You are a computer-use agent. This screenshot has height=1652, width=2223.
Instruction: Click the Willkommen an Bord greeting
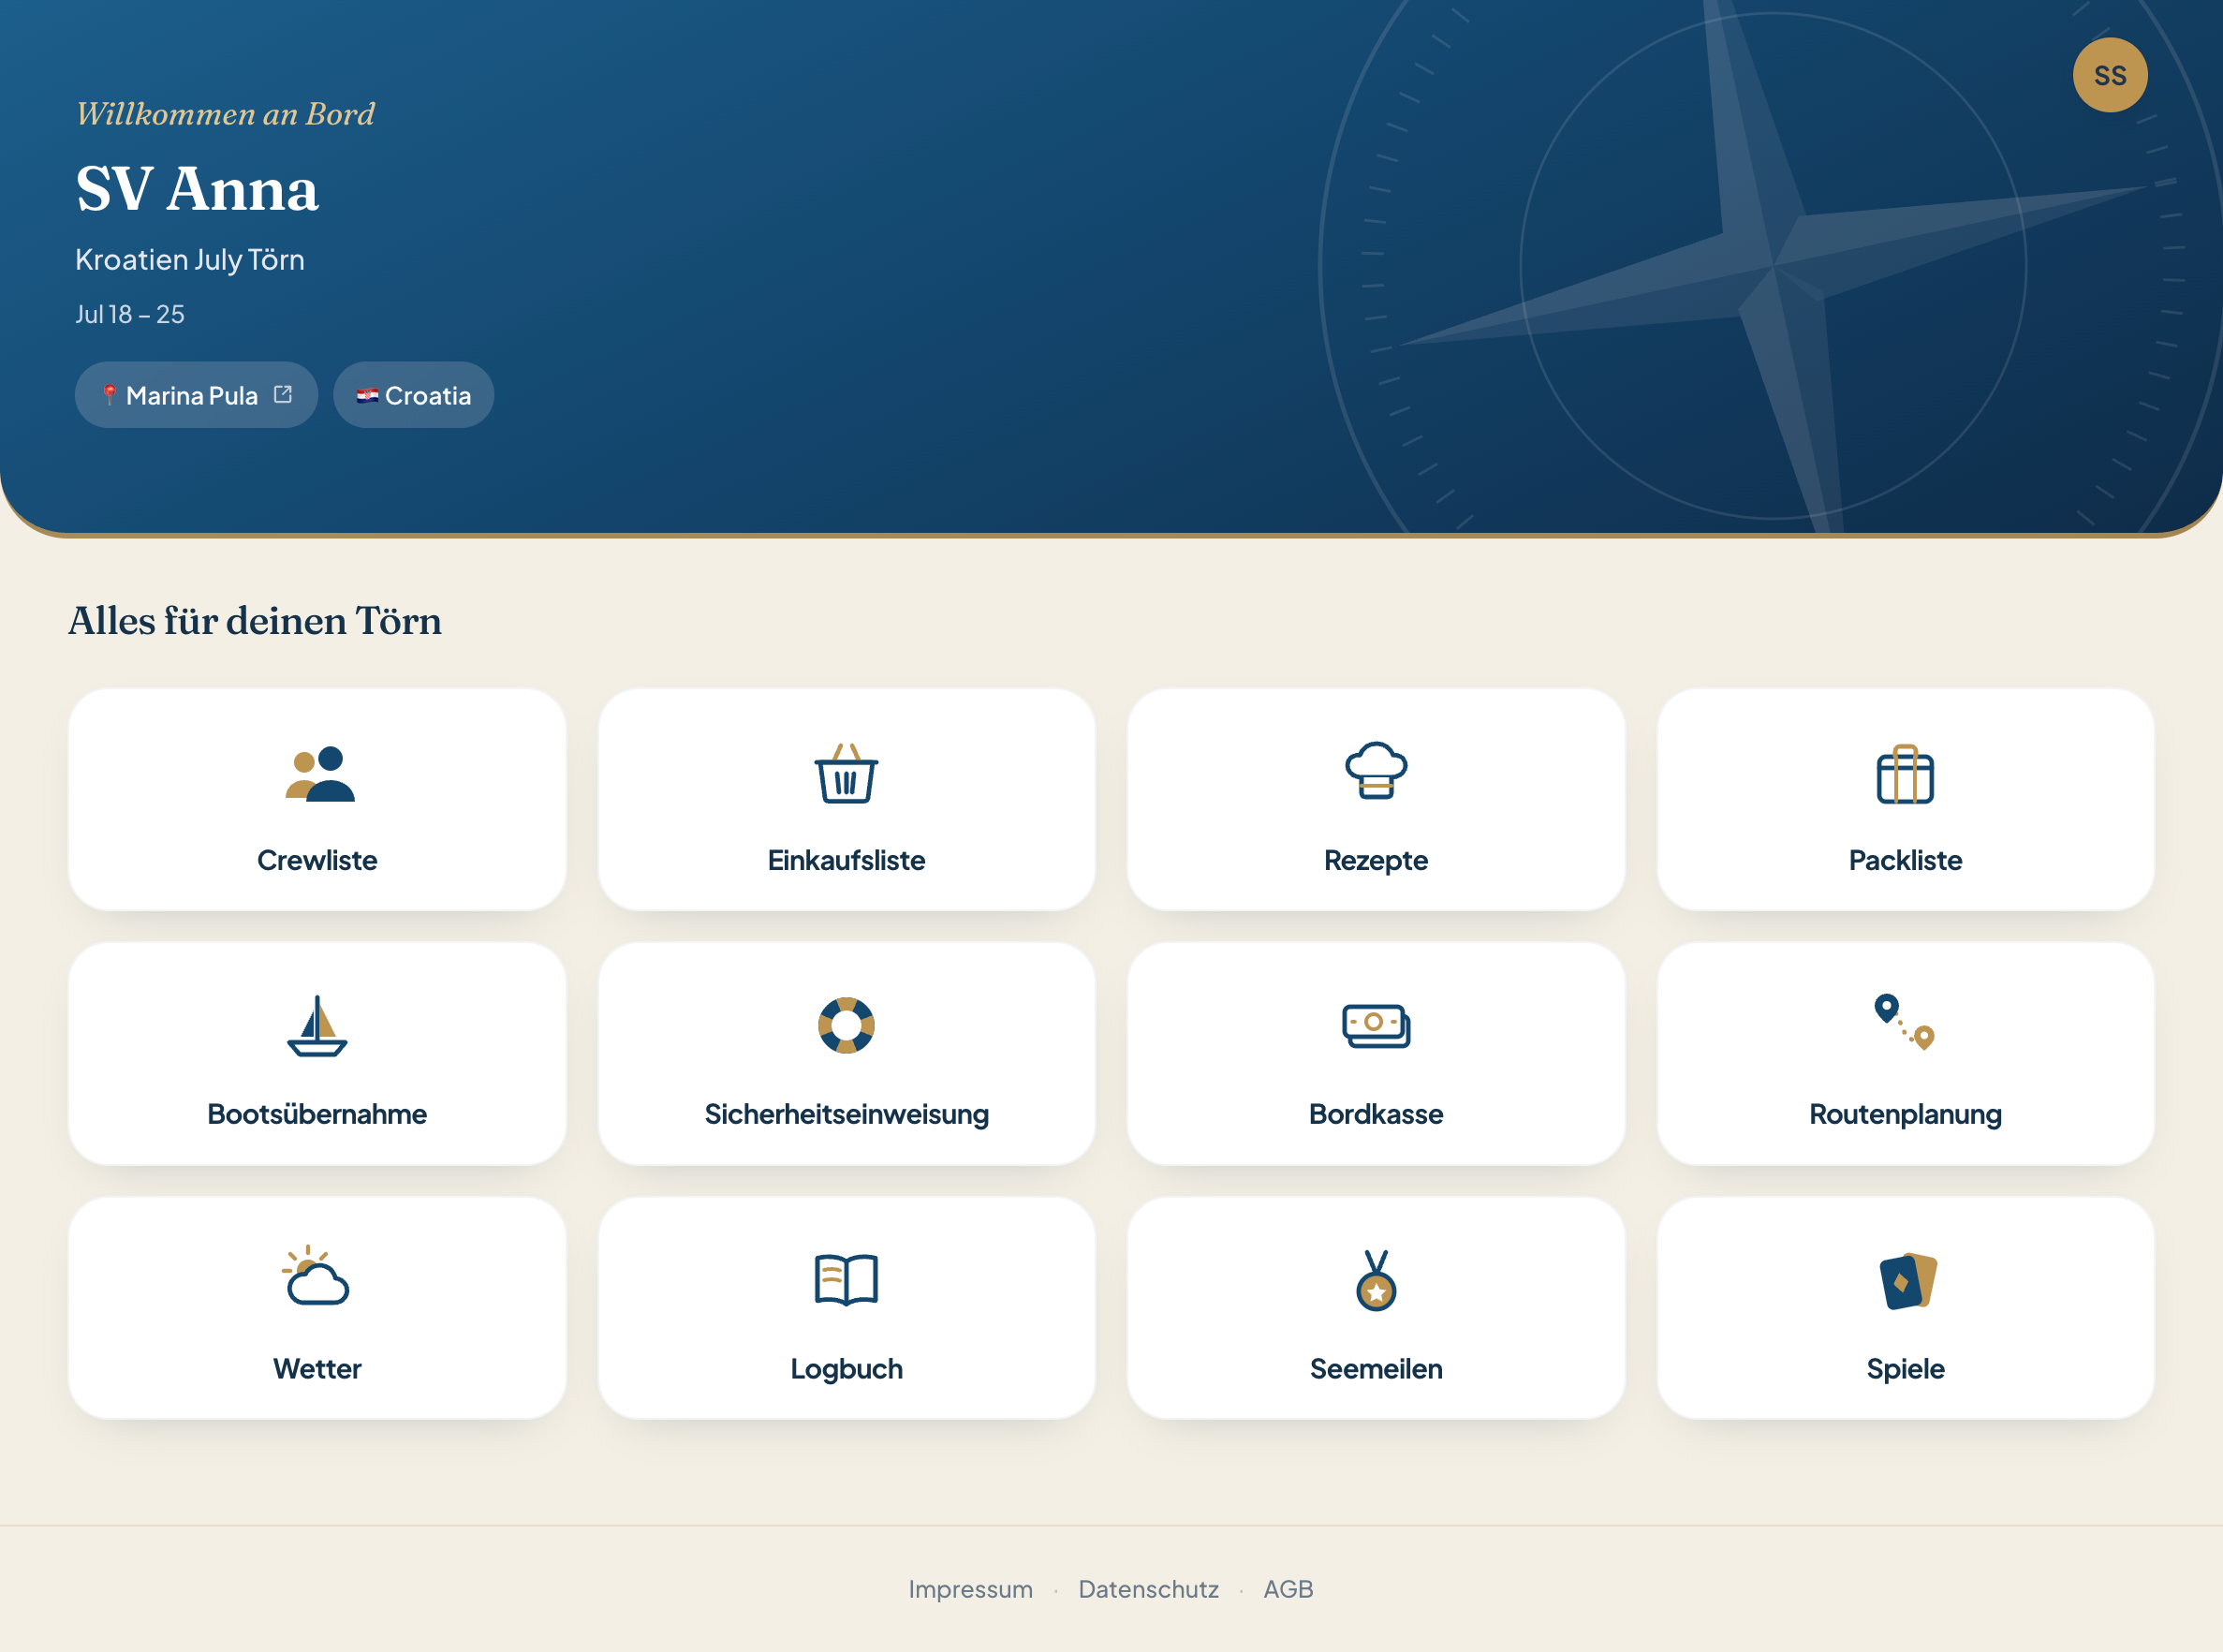(225, 114)
